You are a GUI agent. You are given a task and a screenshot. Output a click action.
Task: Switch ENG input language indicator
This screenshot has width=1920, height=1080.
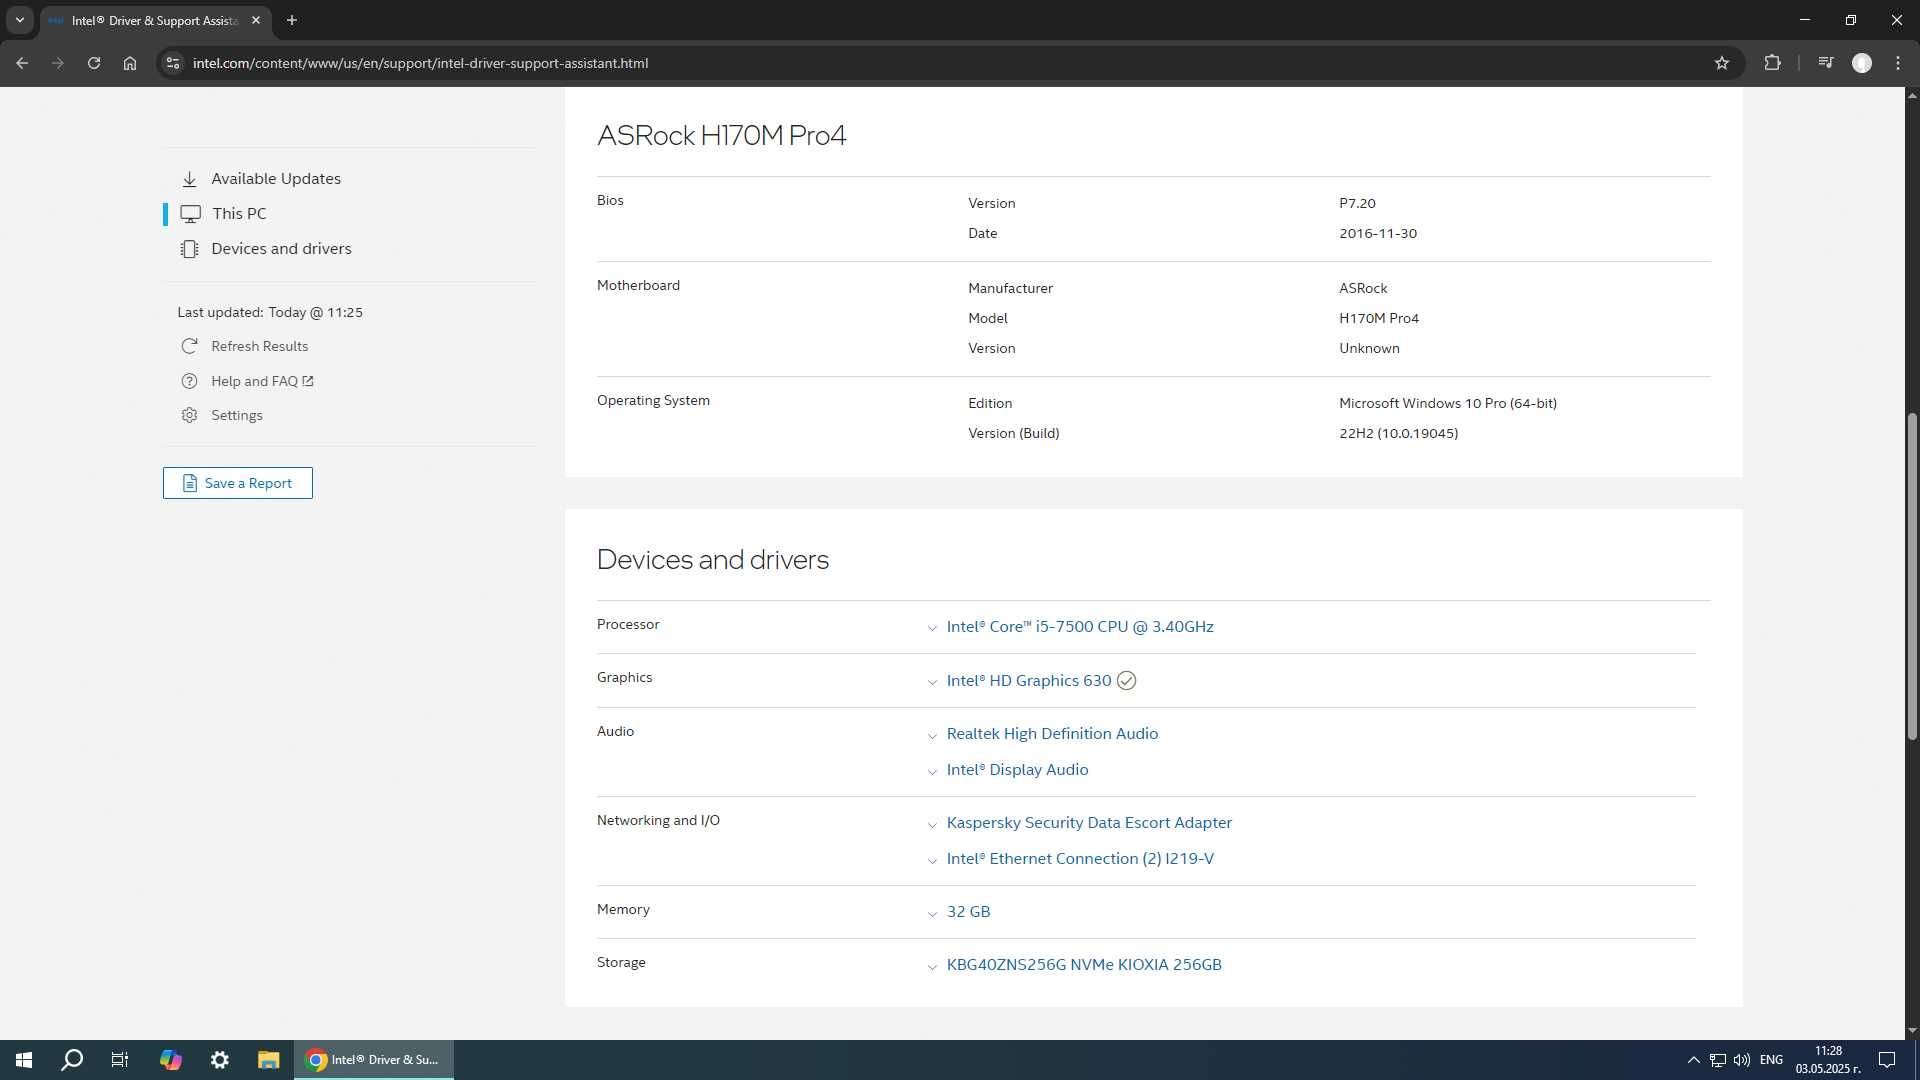1771,1060
